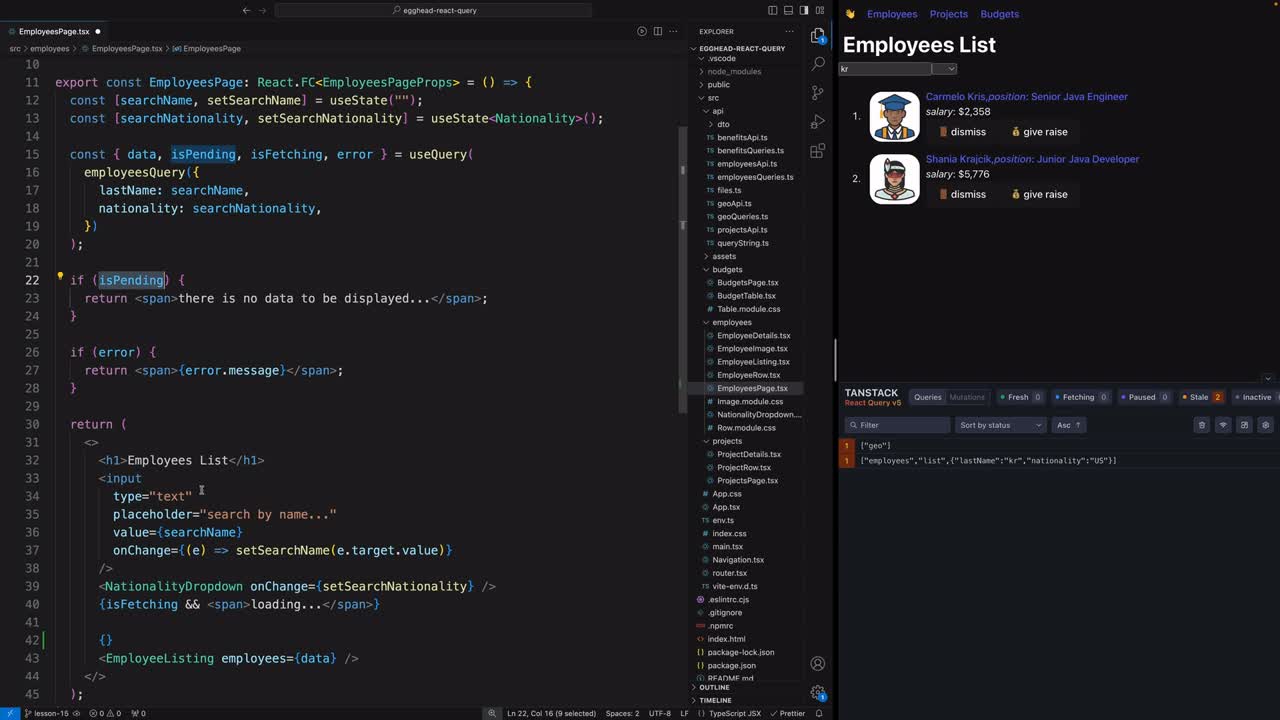Toggle the primary sidebar layout button
This screenshot has height=720, width=1280.
point(773,10)
